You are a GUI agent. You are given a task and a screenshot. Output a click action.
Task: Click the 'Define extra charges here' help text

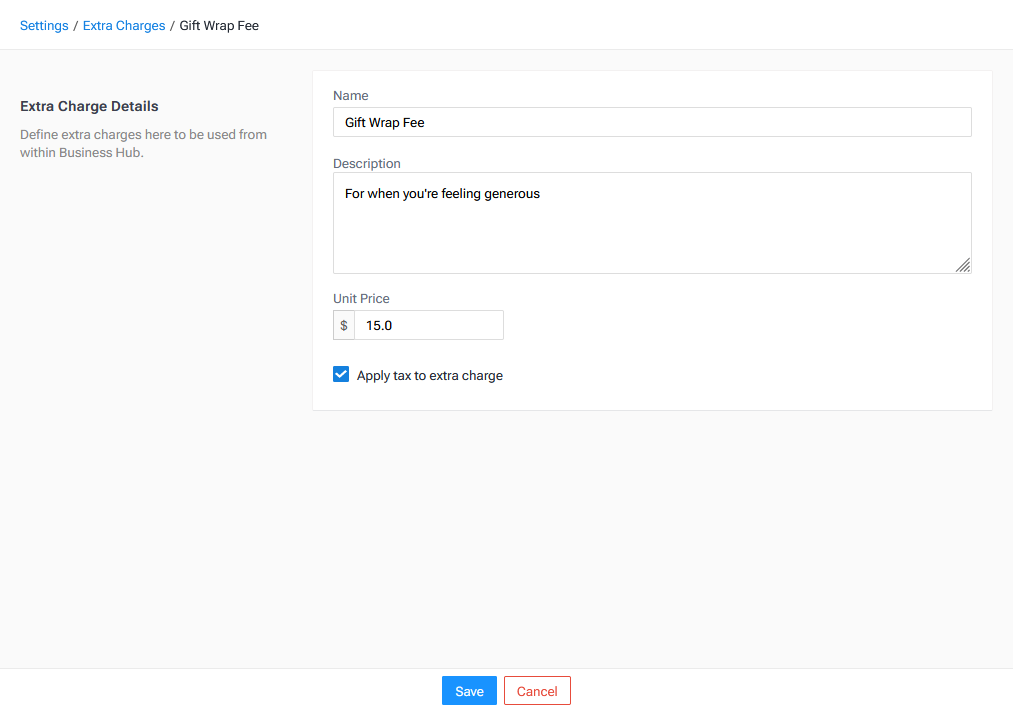[143, 143]
